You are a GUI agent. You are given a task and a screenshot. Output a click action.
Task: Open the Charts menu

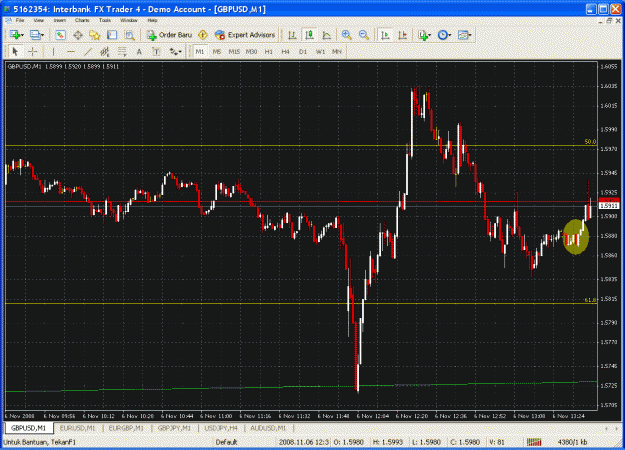(82, 20)
